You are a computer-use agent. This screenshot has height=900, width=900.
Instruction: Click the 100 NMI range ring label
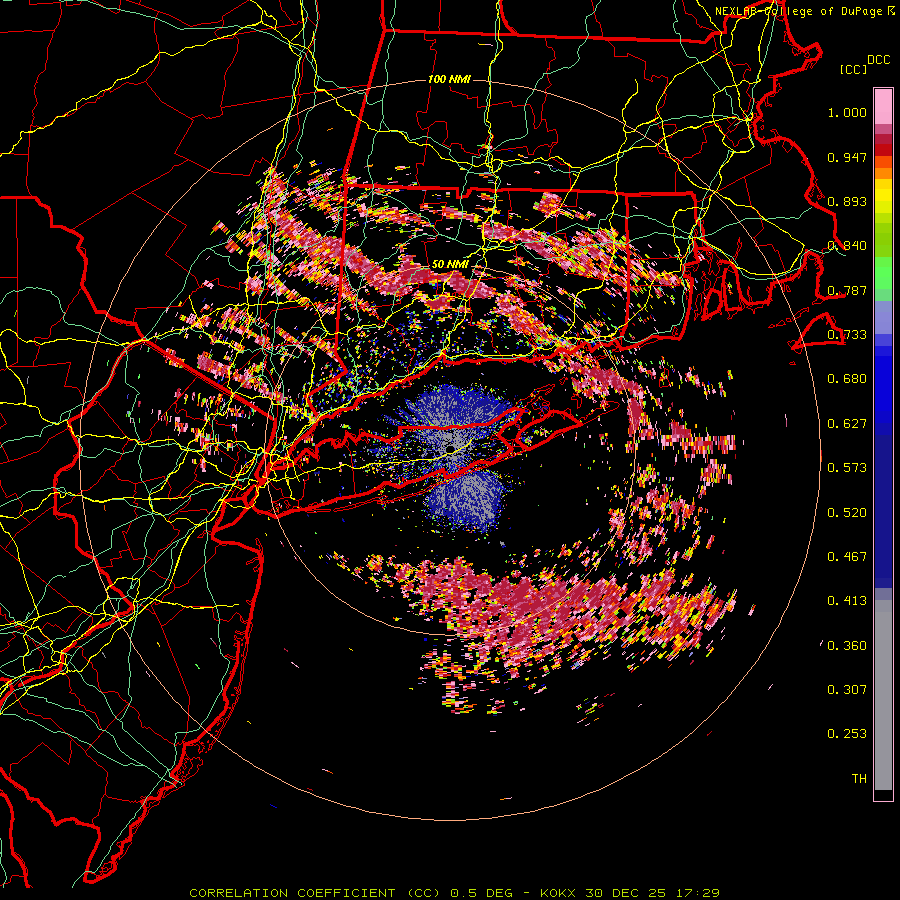[449, 79]
